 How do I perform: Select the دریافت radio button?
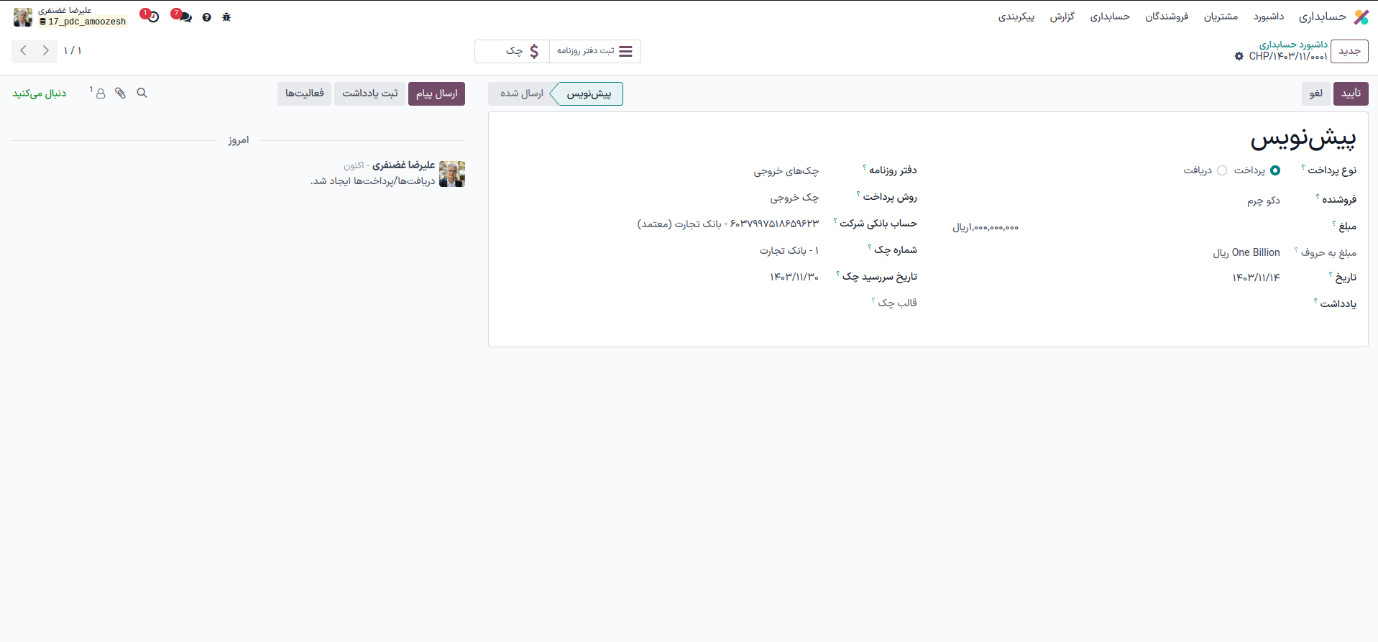click(1222, 171)
